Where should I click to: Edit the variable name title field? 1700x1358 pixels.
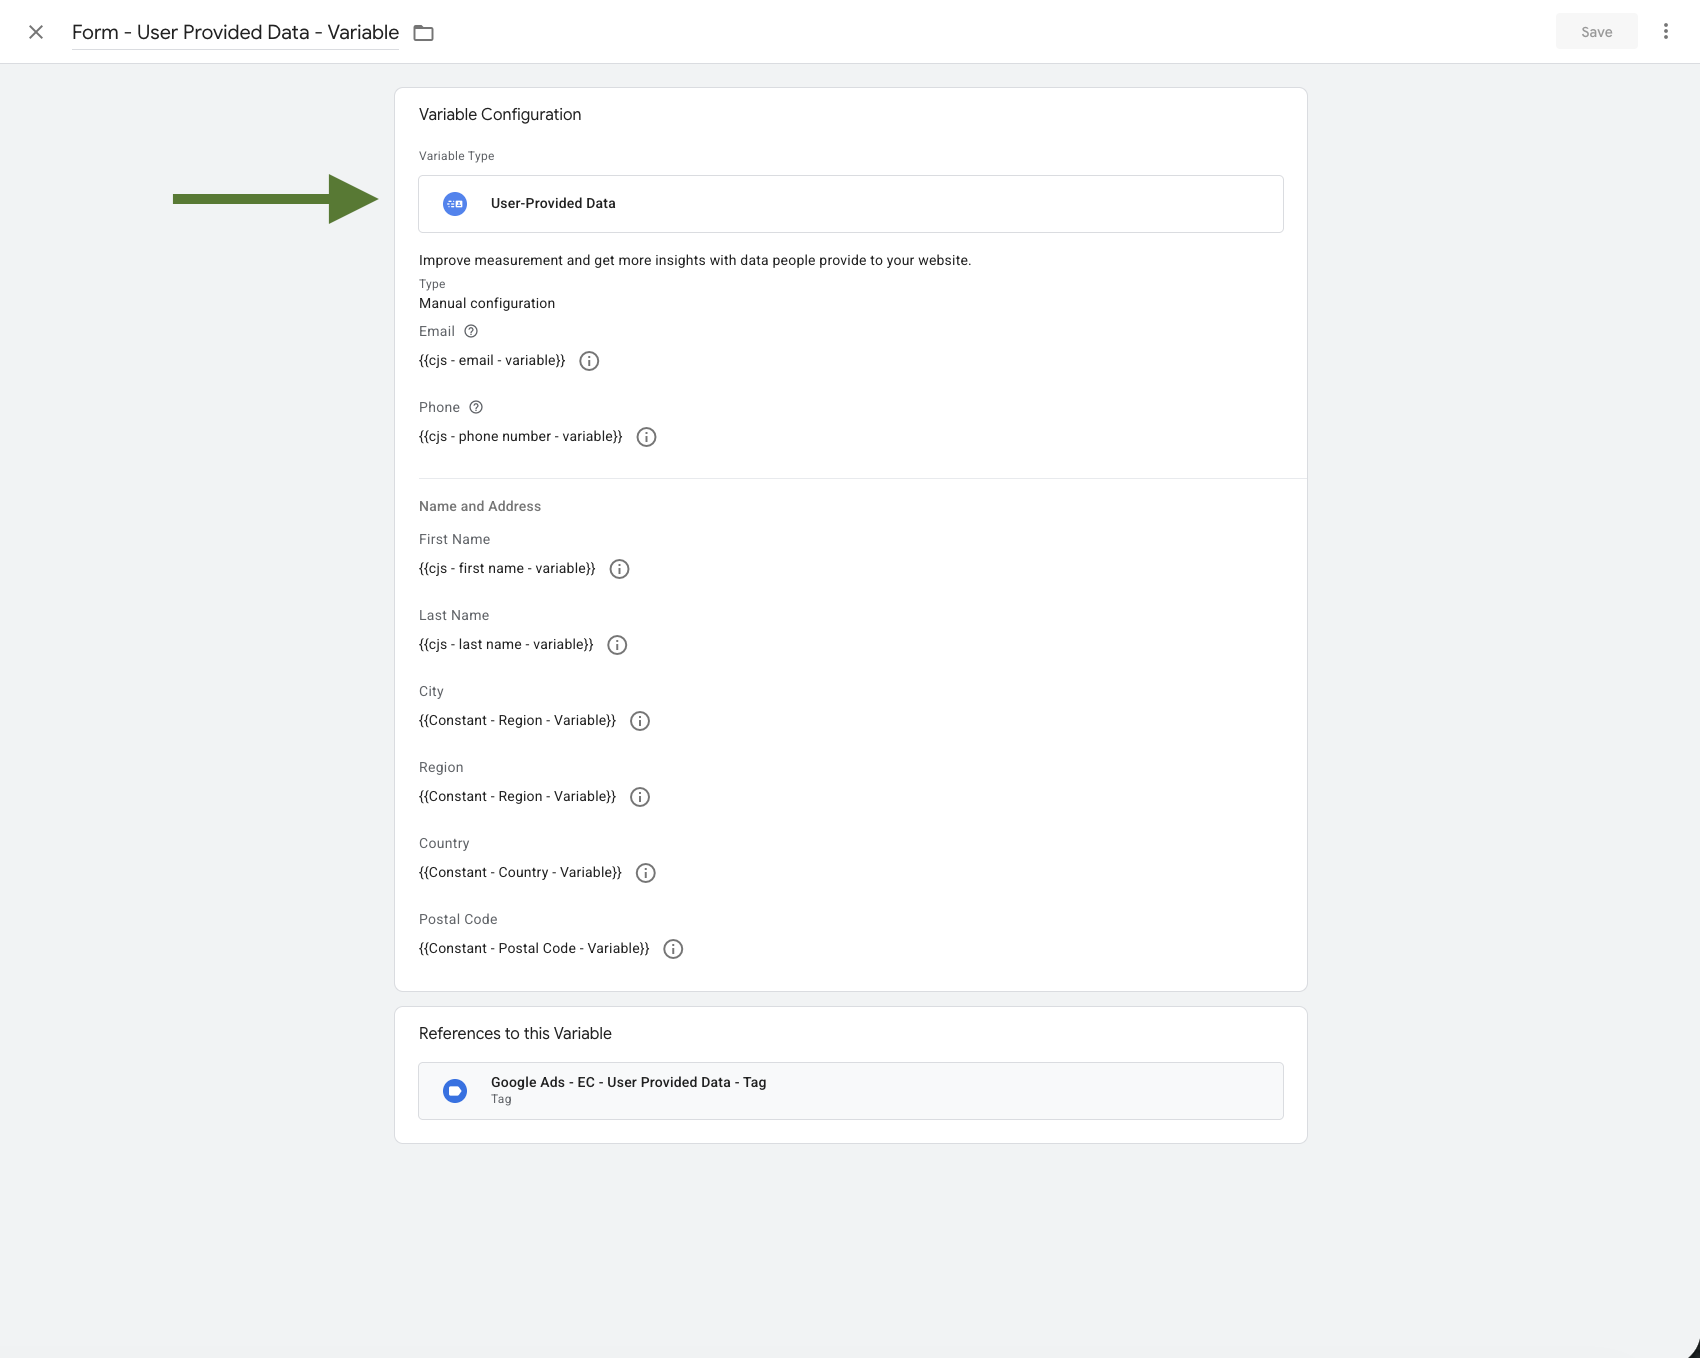[x=235, y=32]
